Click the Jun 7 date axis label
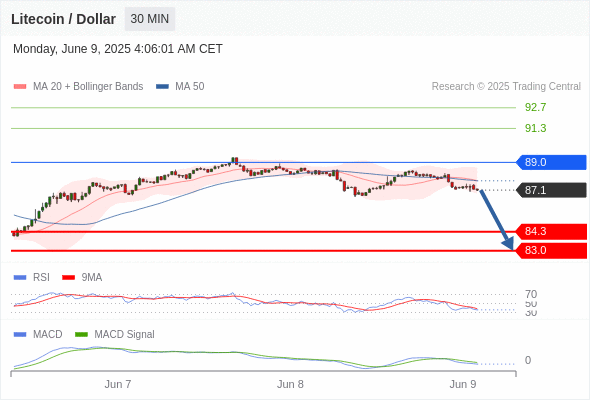 (x=118, y=384)
